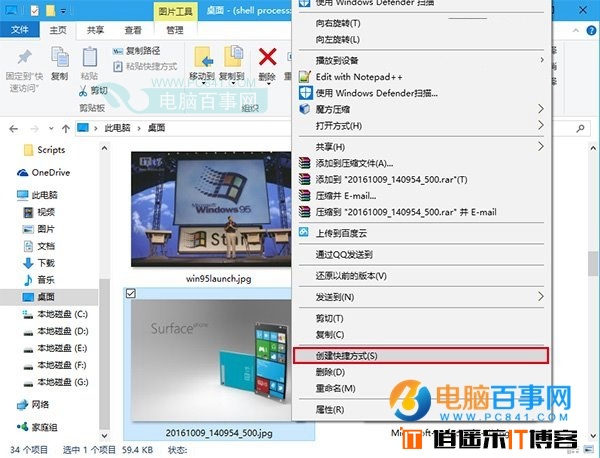Click the Move to (移动到) folder icon
The image size is (600, 458).
(202, 57)
